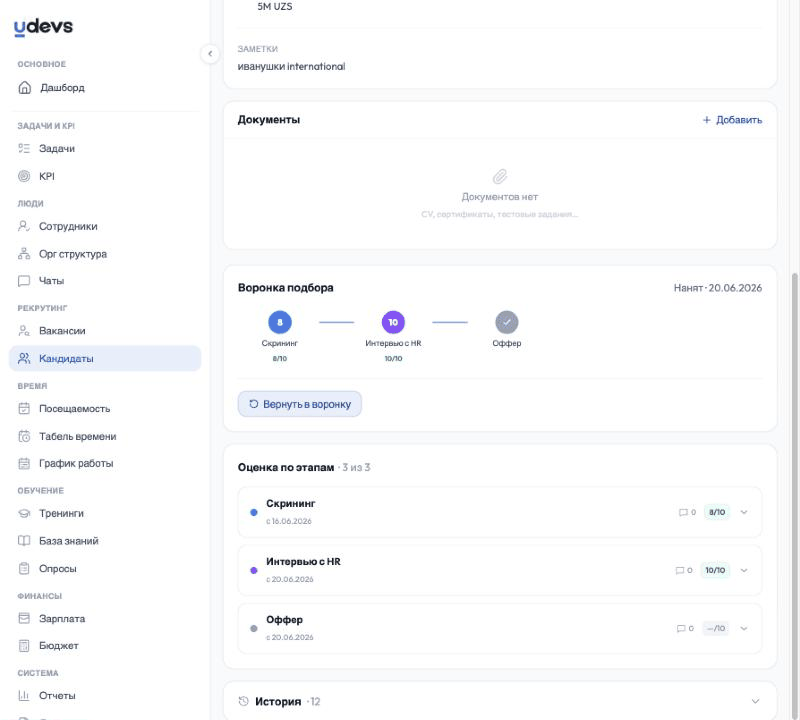The image size is (800, 720).
Task: Click the Документов нет paperclip placeholder
Action: pos(499,177)
